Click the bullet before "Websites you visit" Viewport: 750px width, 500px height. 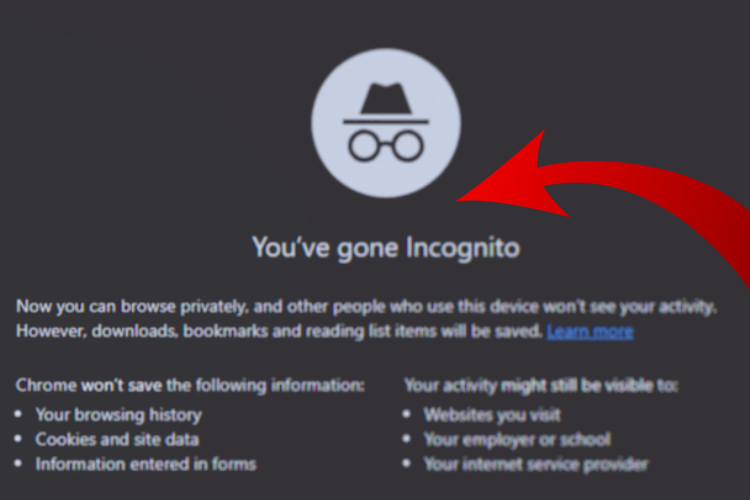408,413
